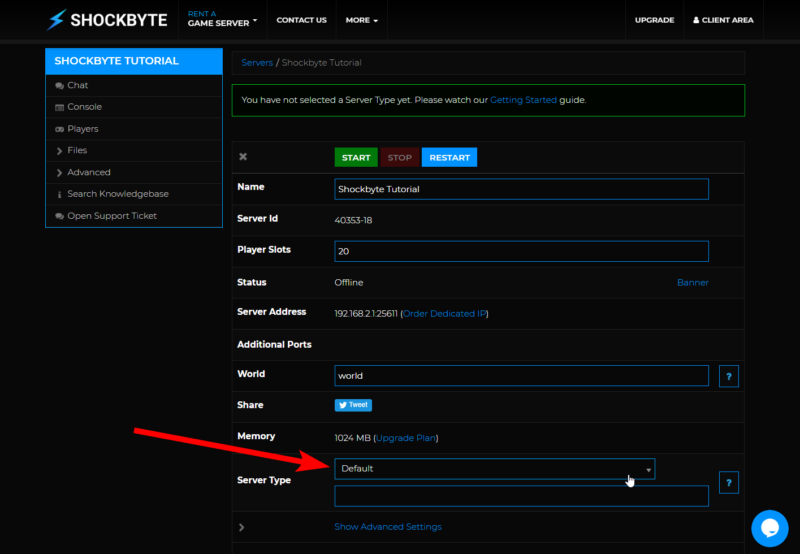The width and height of the screenshot is (800, 554).
Task: Click the Client Area user icon
Action: pos(696,20)
